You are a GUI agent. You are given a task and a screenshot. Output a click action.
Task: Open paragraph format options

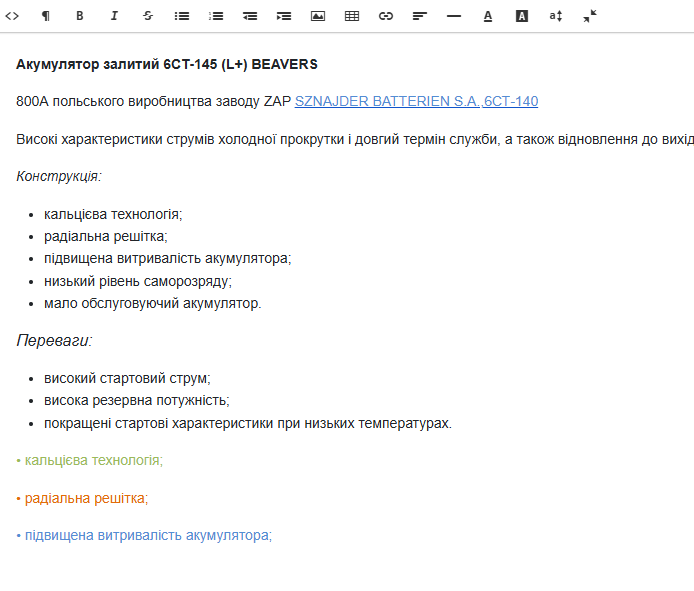click(x=46, y=16)
